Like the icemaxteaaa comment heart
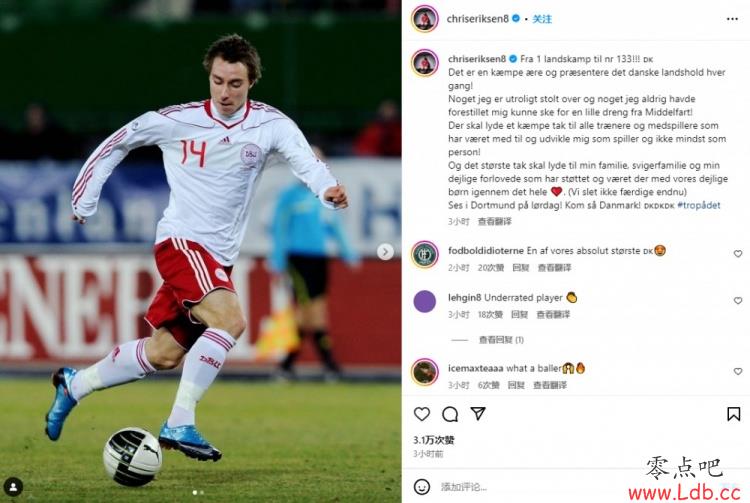The image size is (750, 503). [x=738, y=371]
